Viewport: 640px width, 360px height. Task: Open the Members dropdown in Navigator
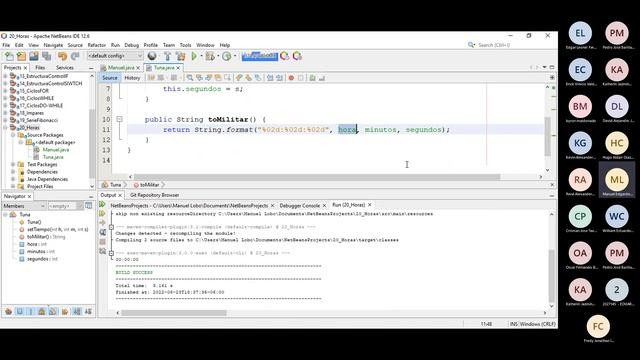coord(24,206)
